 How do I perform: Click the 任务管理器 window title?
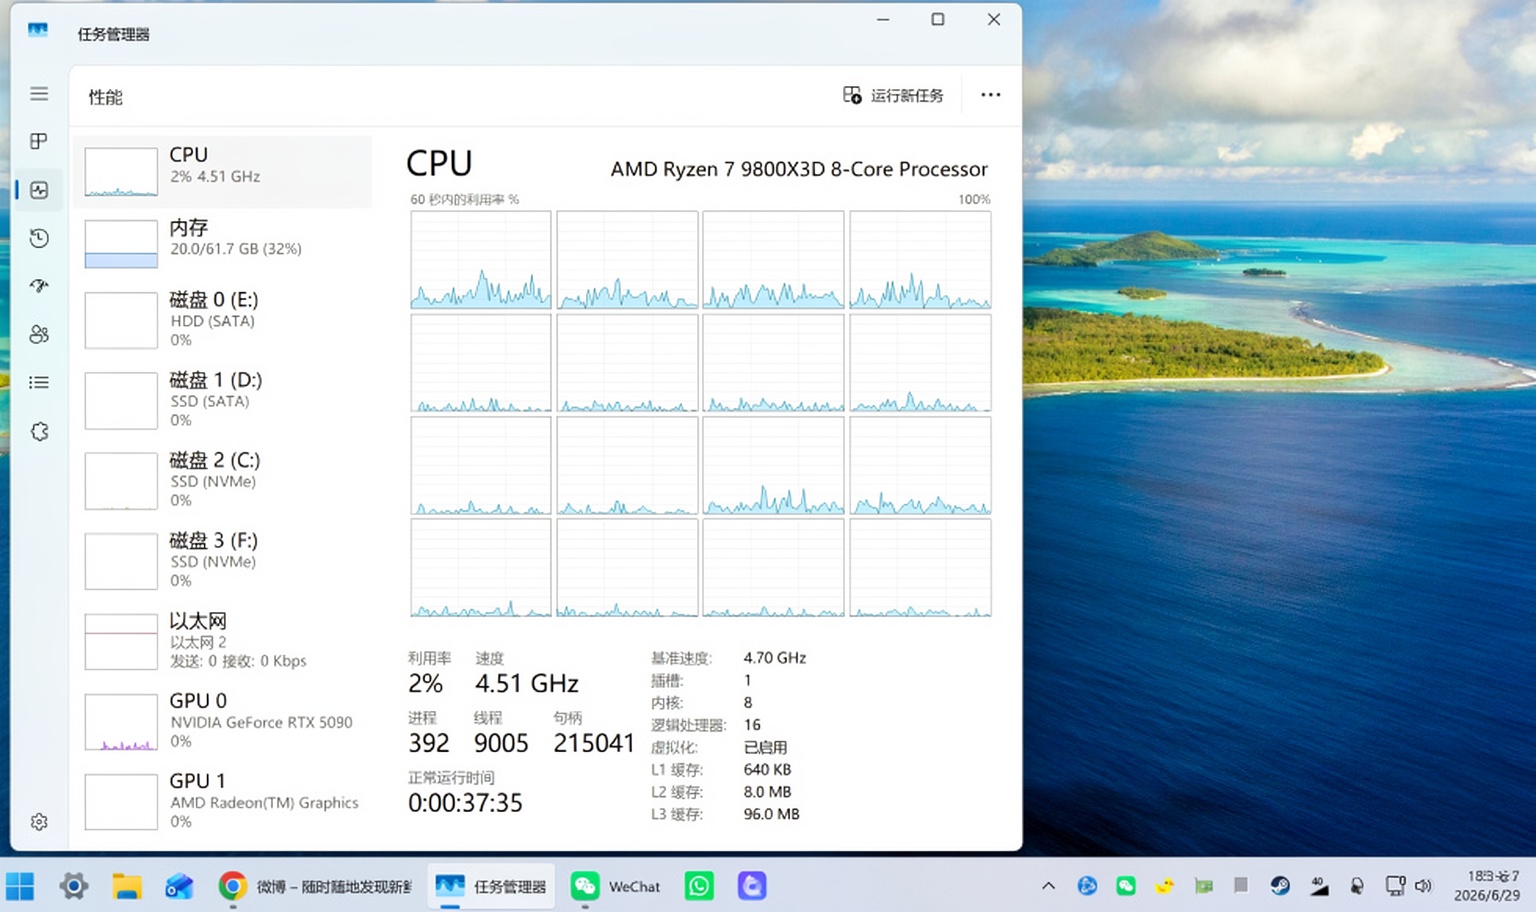pyautogui.click(x=113, y=34)
